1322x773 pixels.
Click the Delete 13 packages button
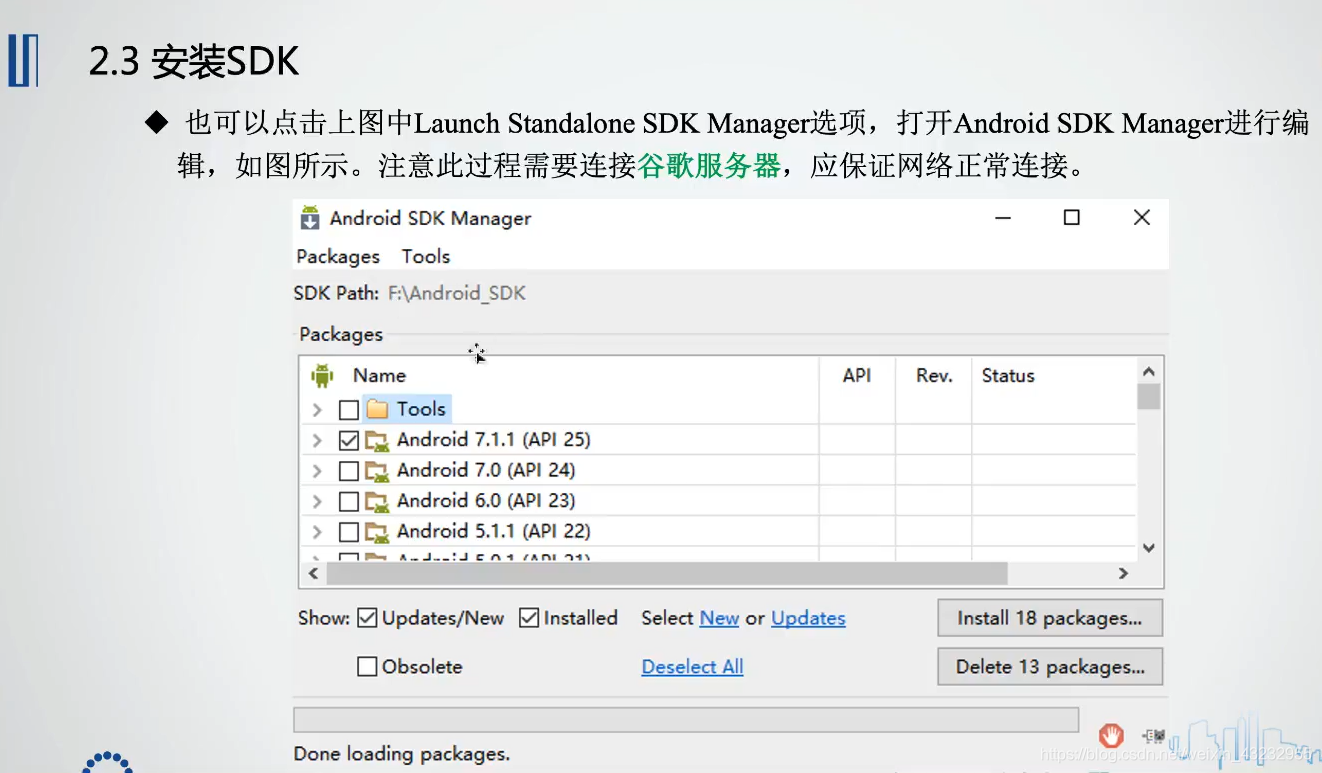[x=1050, y=667]
